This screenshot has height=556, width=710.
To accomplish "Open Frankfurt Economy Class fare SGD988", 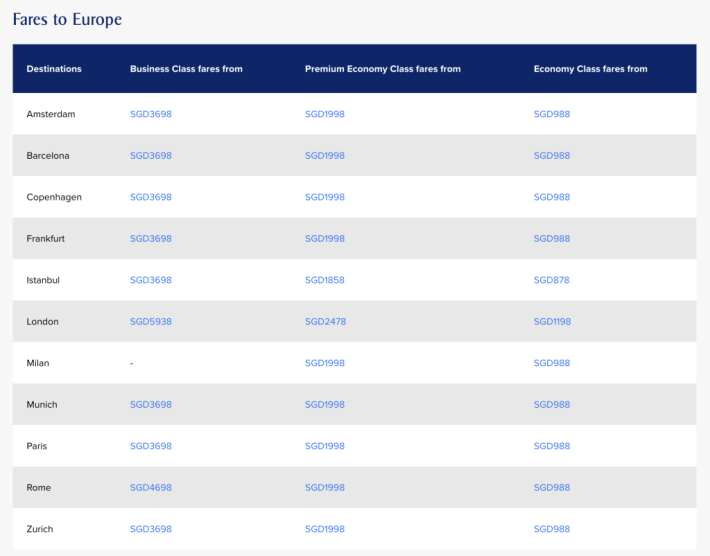I will pyautogui.click(x=551, y=239).
